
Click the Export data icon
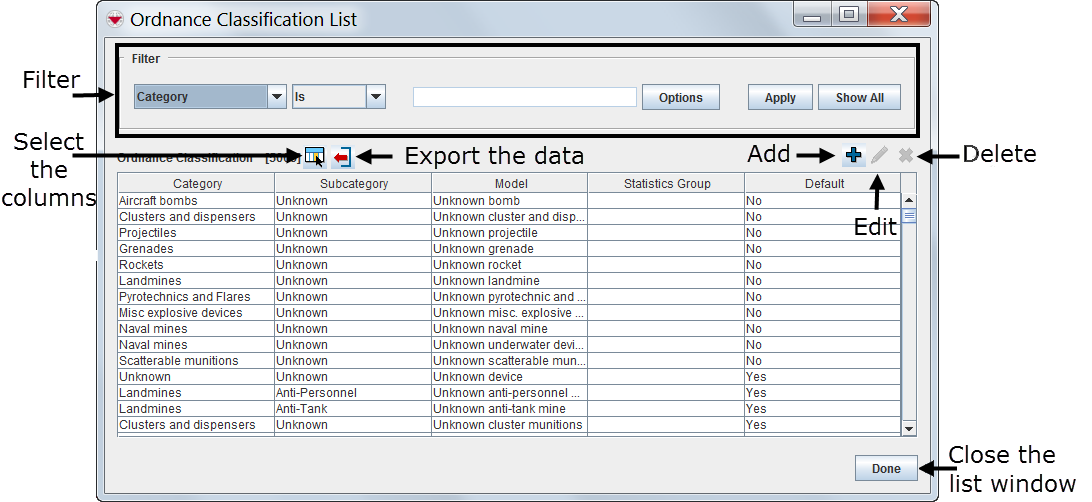click(x=342, y=156)
